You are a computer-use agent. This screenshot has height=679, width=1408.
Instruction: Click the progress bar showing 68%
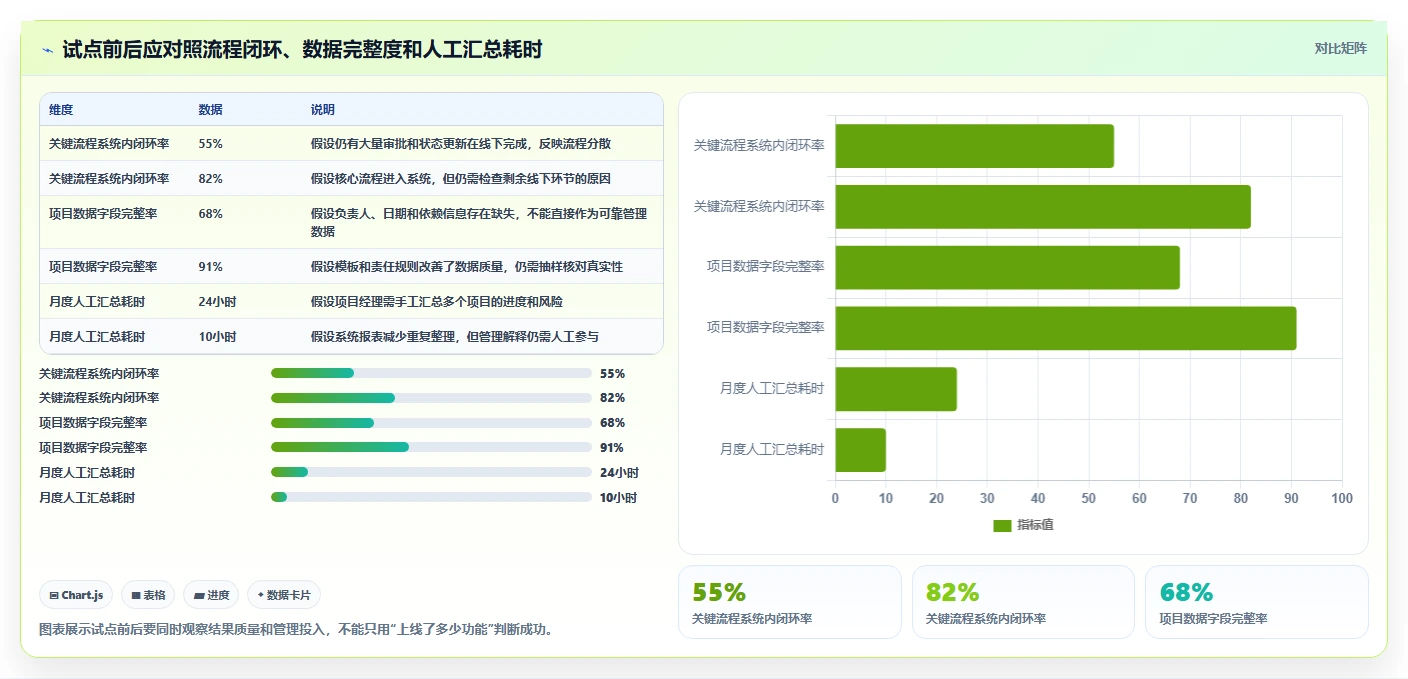[431, 423]
